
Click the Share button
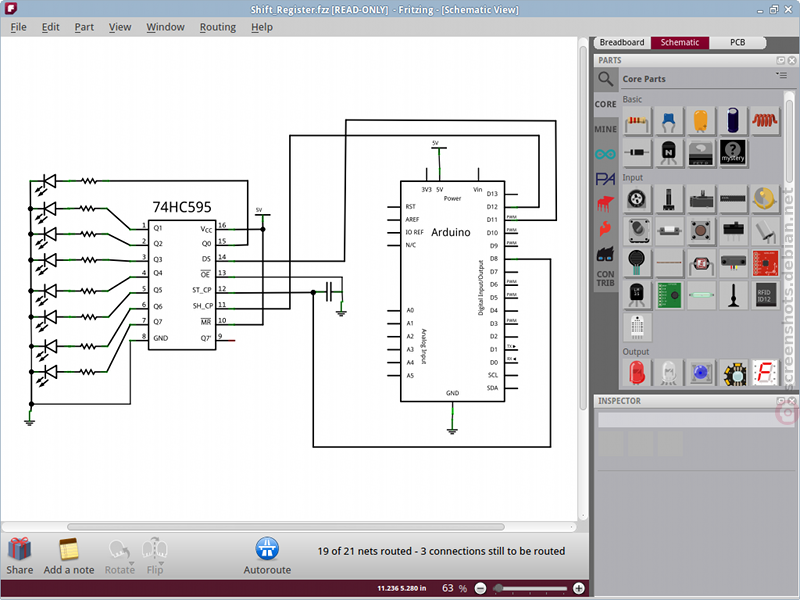click(x=19, y=556)
